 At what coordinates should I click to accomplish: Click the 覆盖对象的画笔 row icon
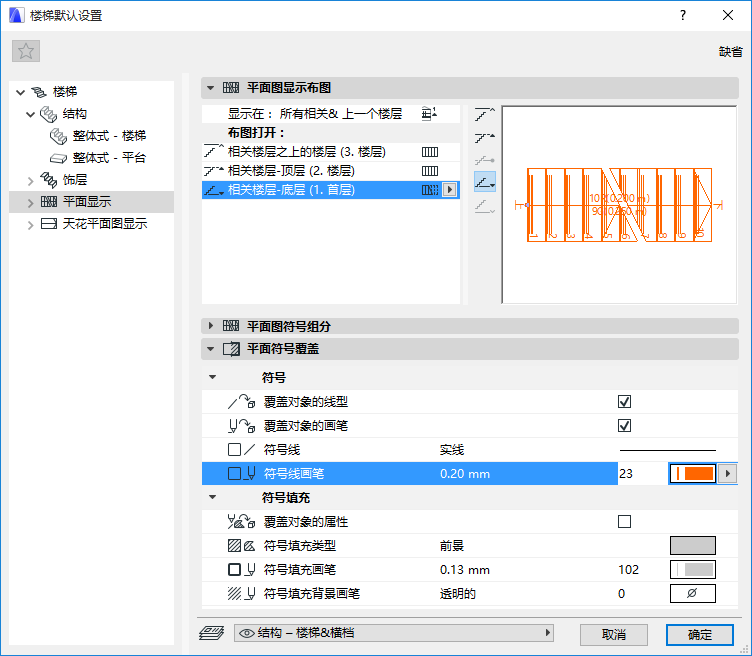(241, 425)
